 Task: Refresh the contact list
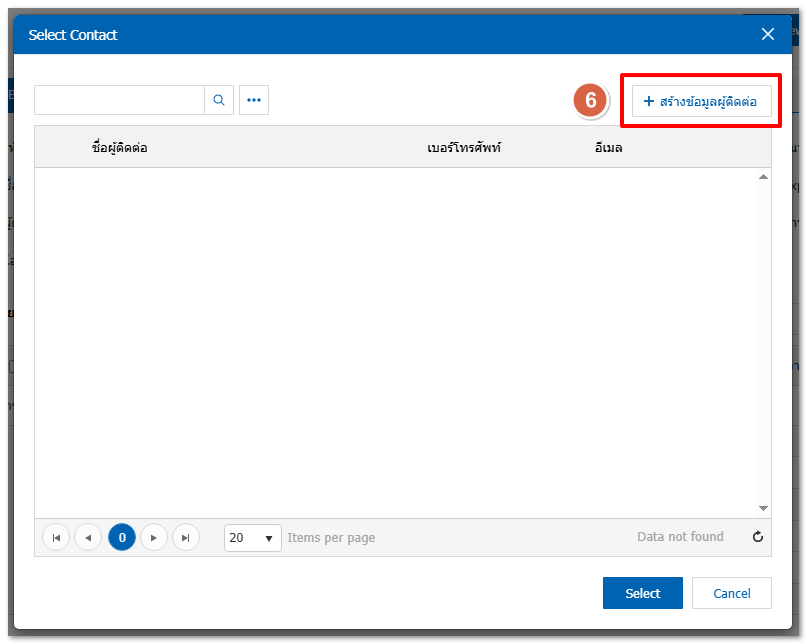tap(758, 537)
